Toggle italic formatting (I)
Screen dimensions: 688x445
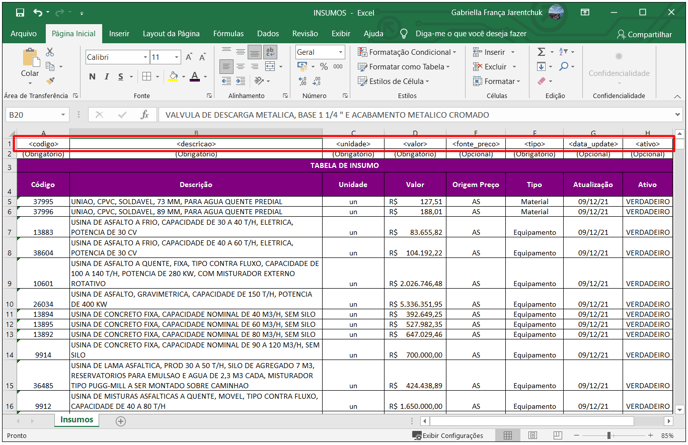click(107, 77)
